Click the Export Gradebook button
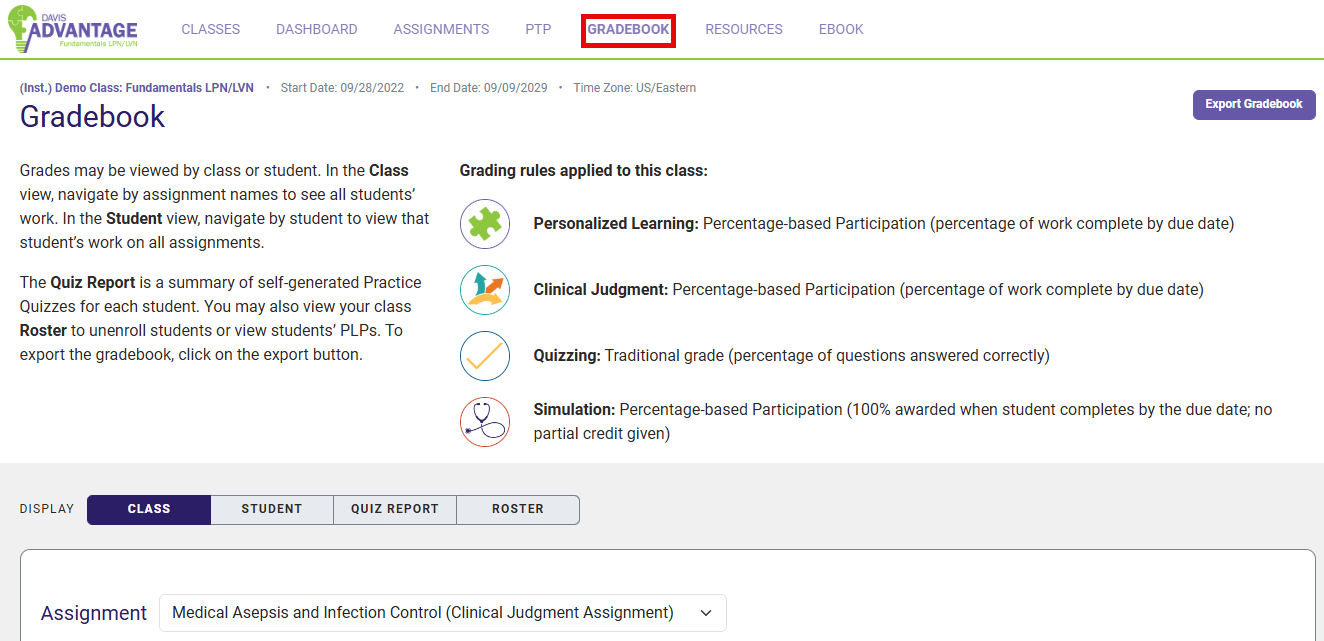Screen dimensions: 1324x641 click(1253, 104)
